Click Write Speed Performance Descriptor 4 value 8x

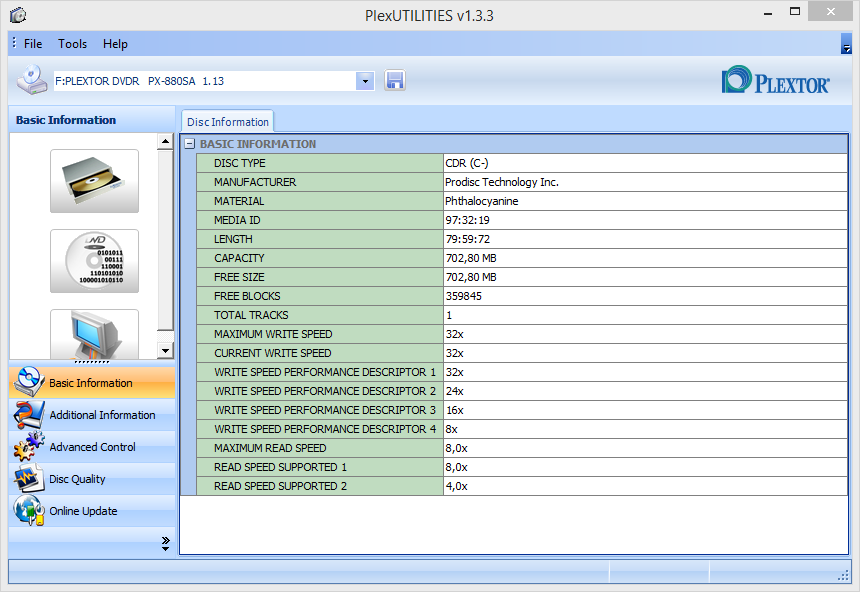coord(451,429)
